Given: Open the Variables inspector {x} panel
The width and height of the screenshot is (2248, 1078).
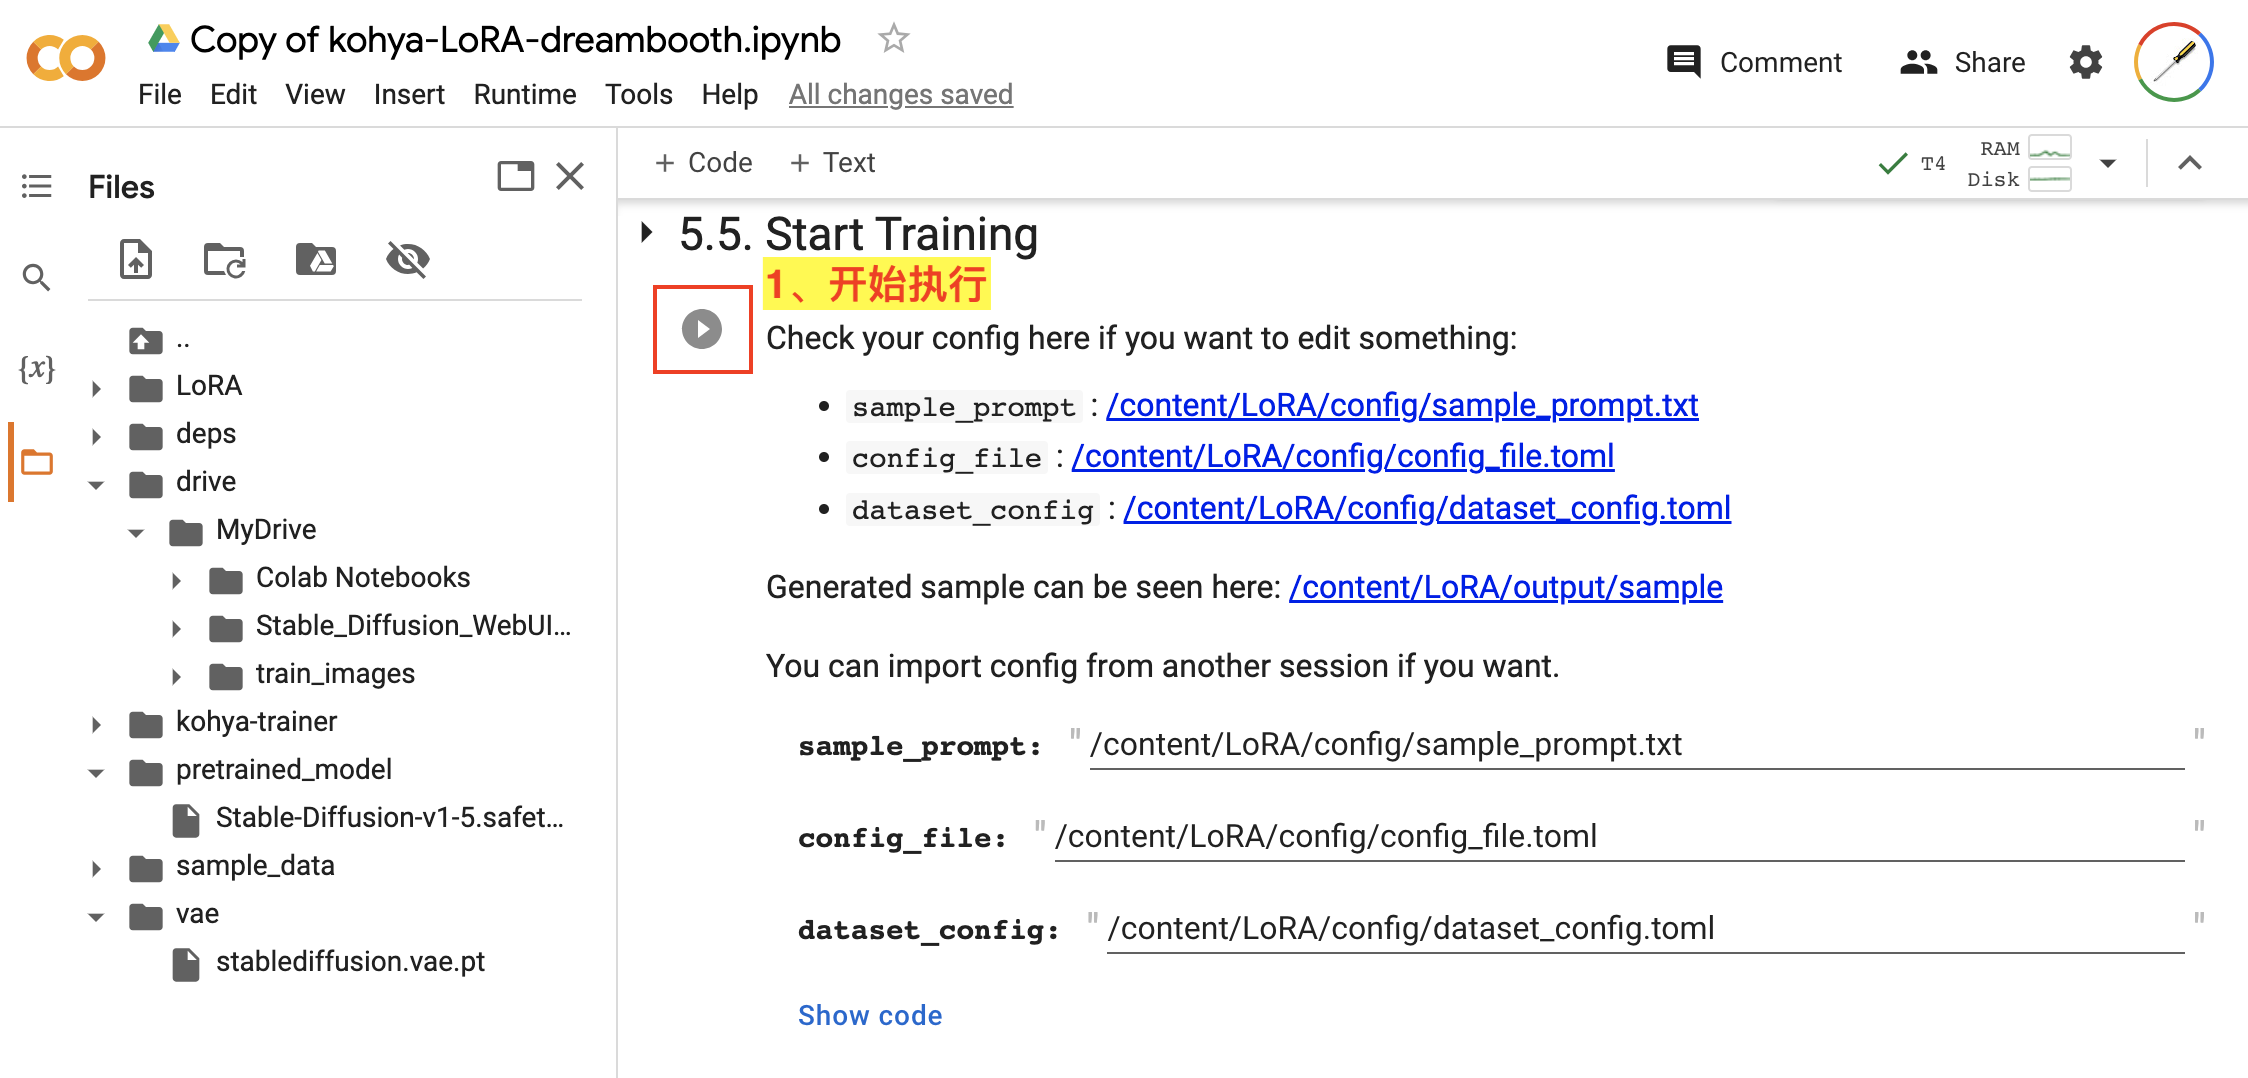Looking at the screenshot, I should pos(36,369).
